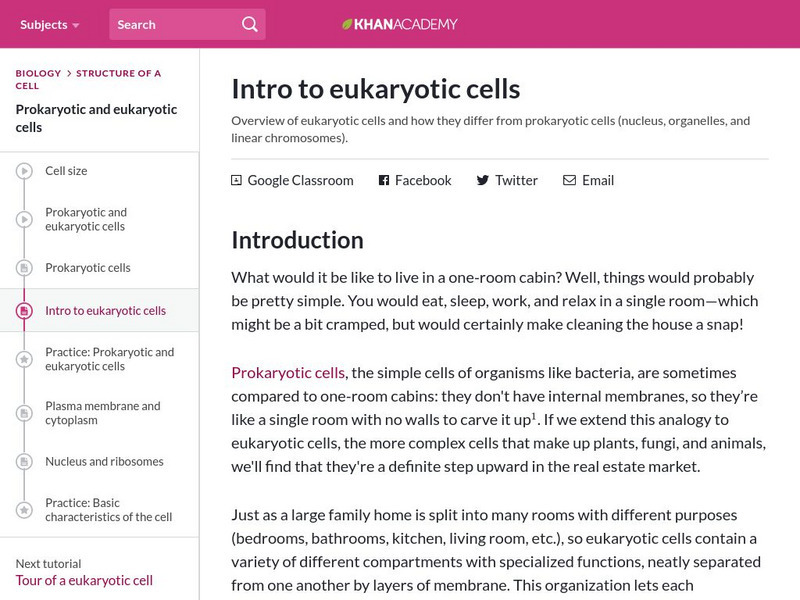Select Nucleus and ribosomes lesson
The height and width of the screenshot is (600, 800).
[x=104, y=462]
